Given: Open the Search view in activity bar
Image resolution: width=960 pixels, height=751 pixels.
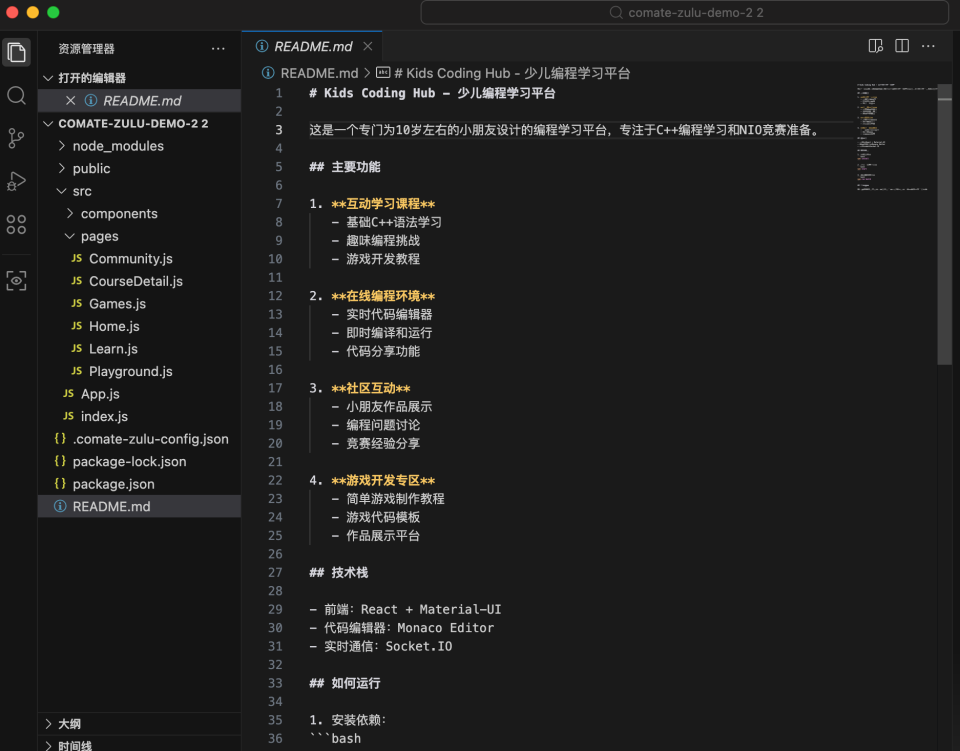Looking at the screenshot, I should [x=17, y=95].
